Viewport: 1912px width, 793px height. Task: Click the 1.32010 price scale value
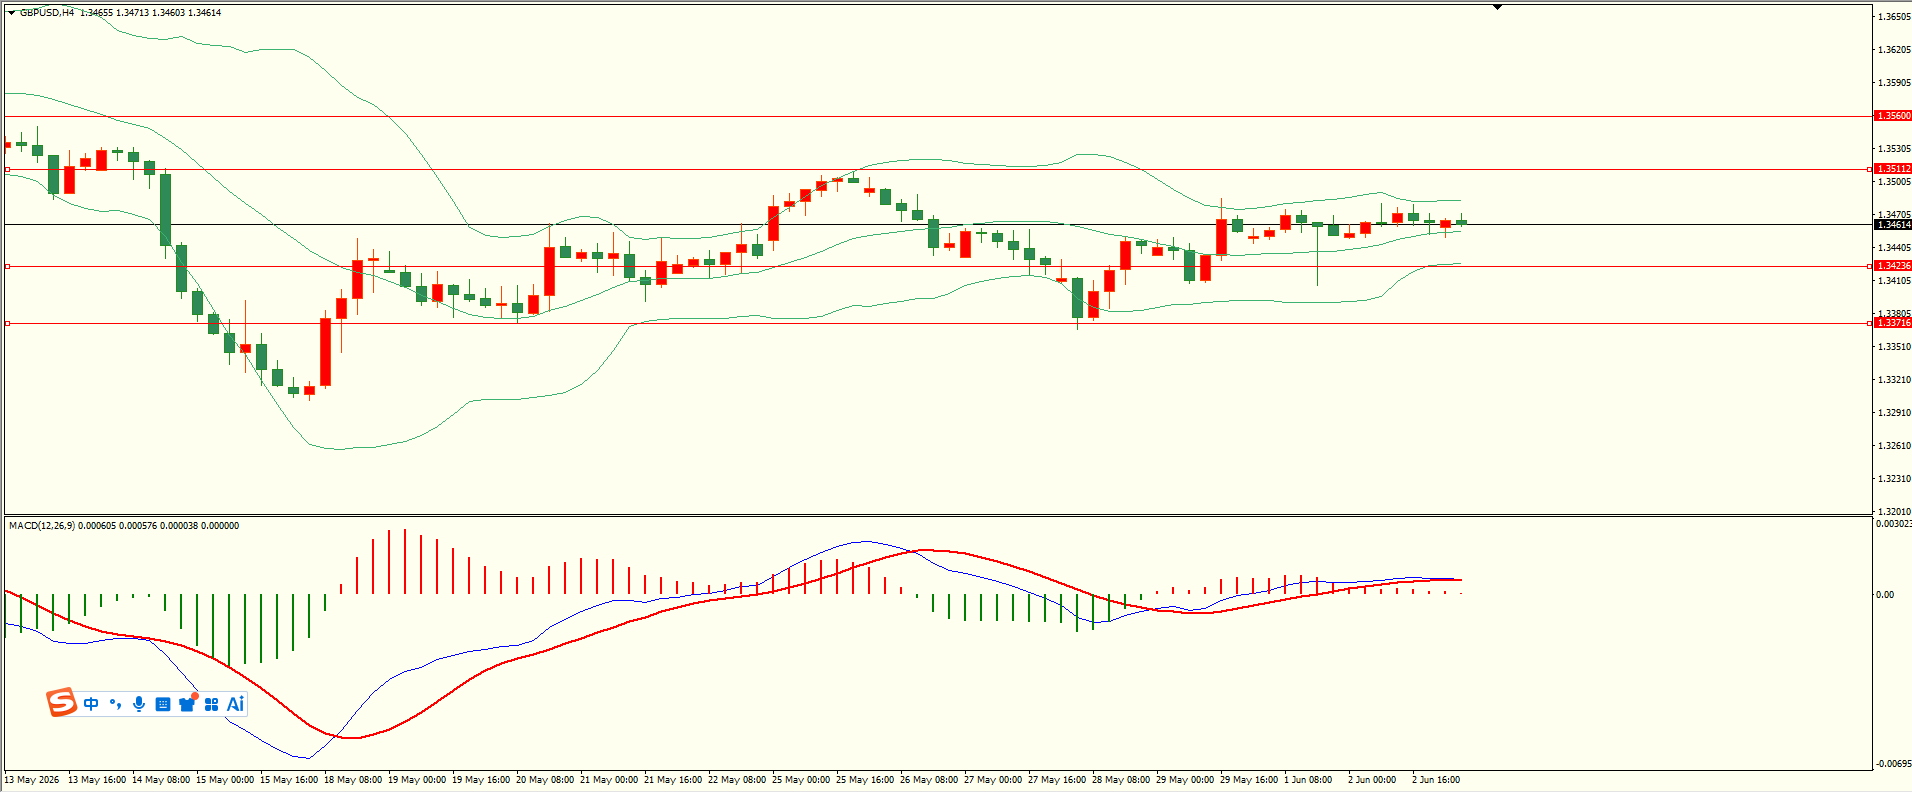(x=1894, y=512)
